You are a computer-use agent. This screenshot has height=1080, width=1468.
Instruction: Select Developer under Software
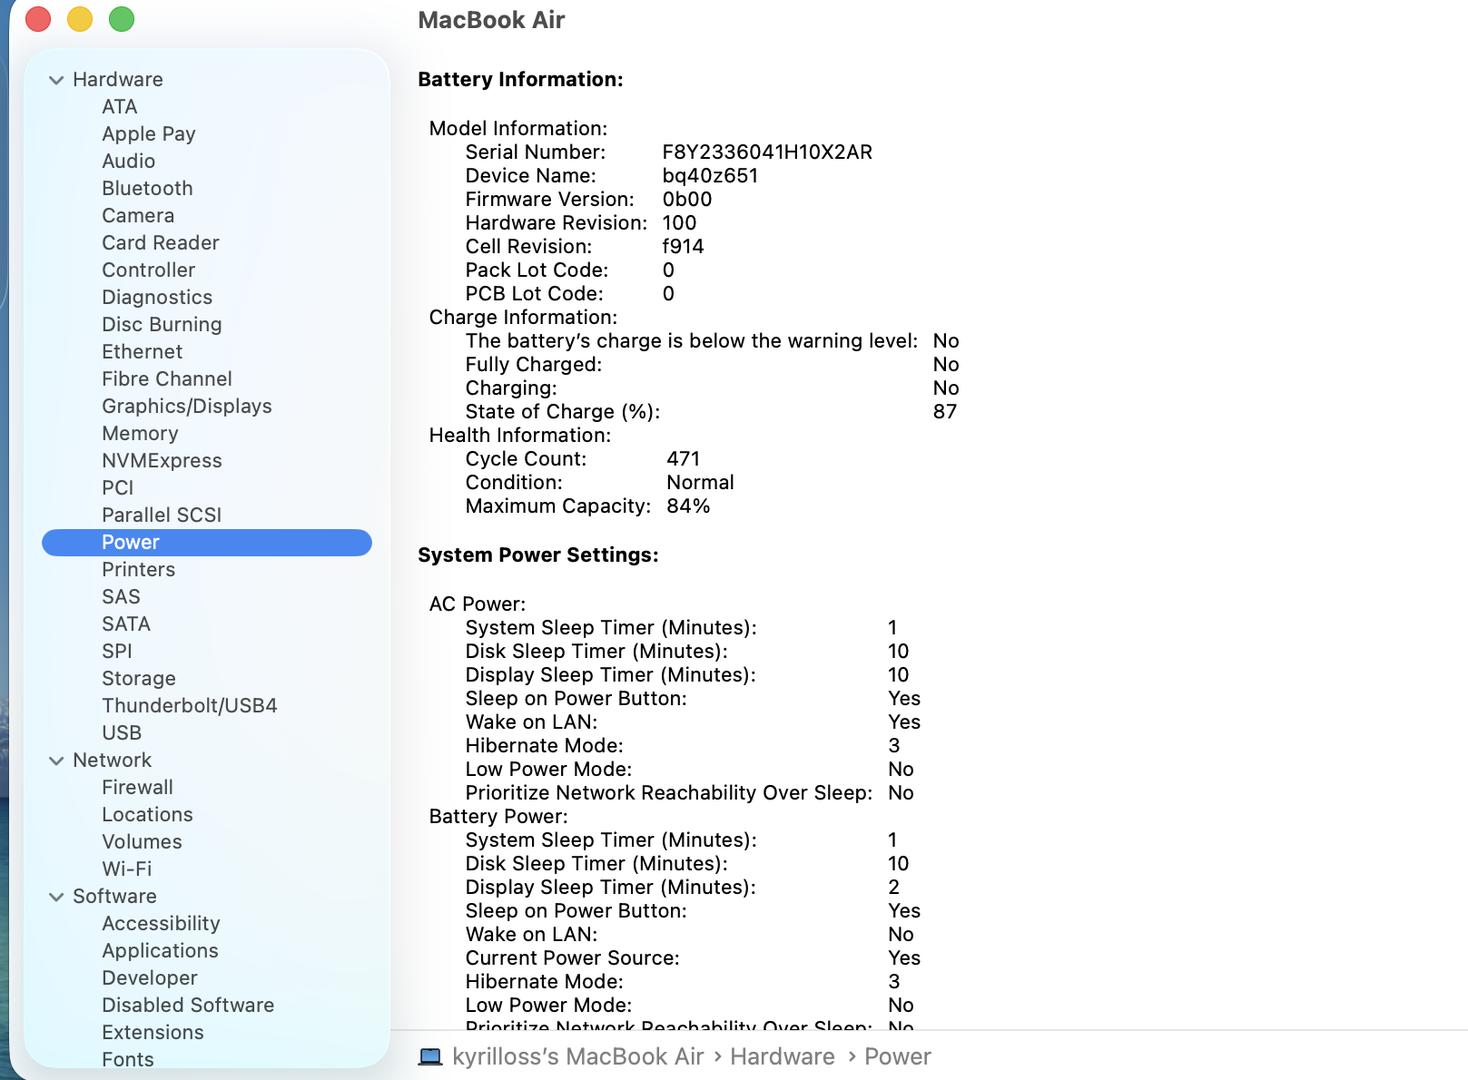149,978
